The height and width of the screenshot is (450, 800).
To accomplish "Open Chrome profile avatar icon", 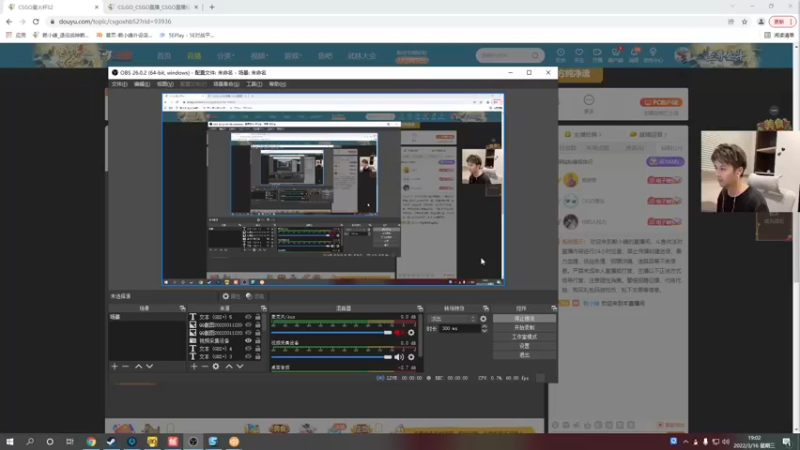I will pyautogui.click(x=761, y=21).
